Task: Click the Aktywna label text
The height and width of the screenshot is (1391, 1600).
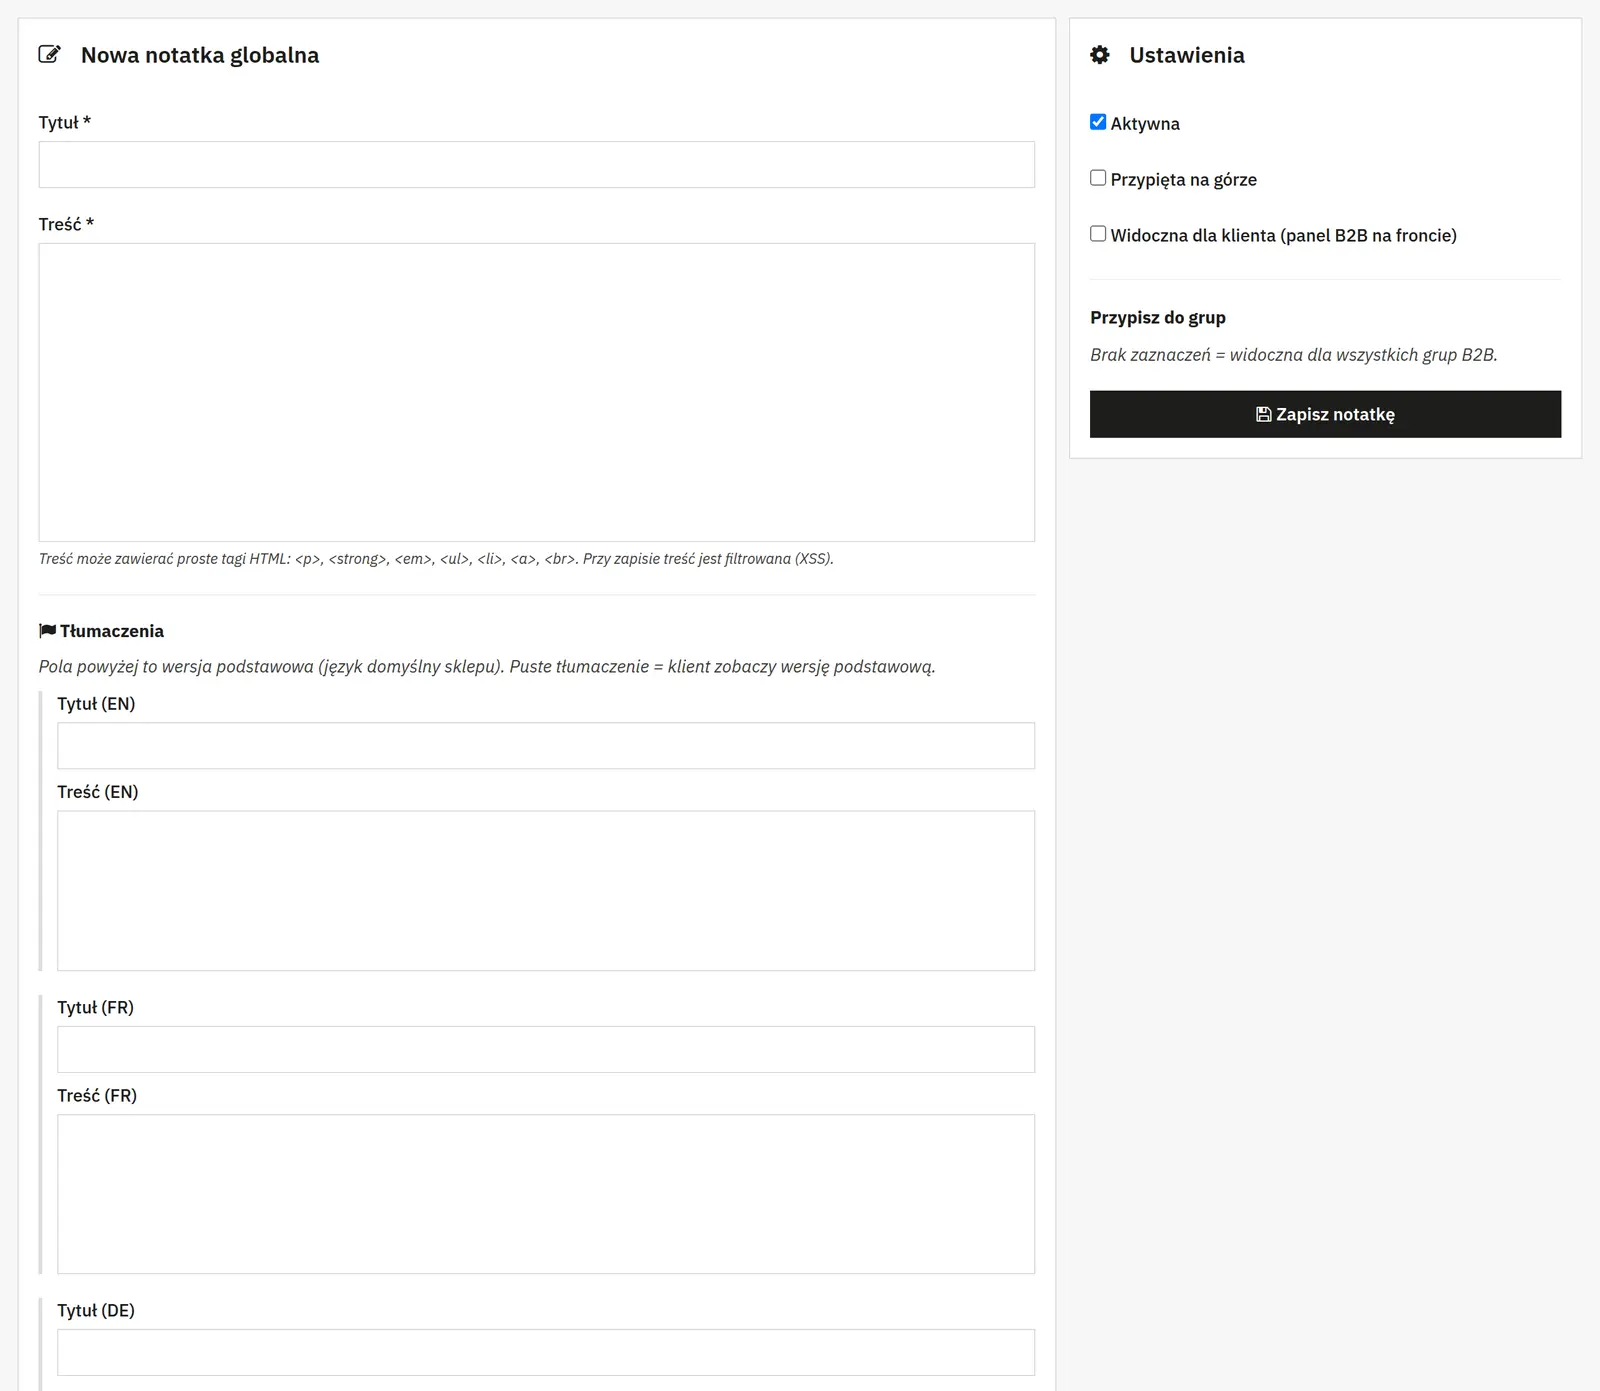Action: [x=1145, y=124]
